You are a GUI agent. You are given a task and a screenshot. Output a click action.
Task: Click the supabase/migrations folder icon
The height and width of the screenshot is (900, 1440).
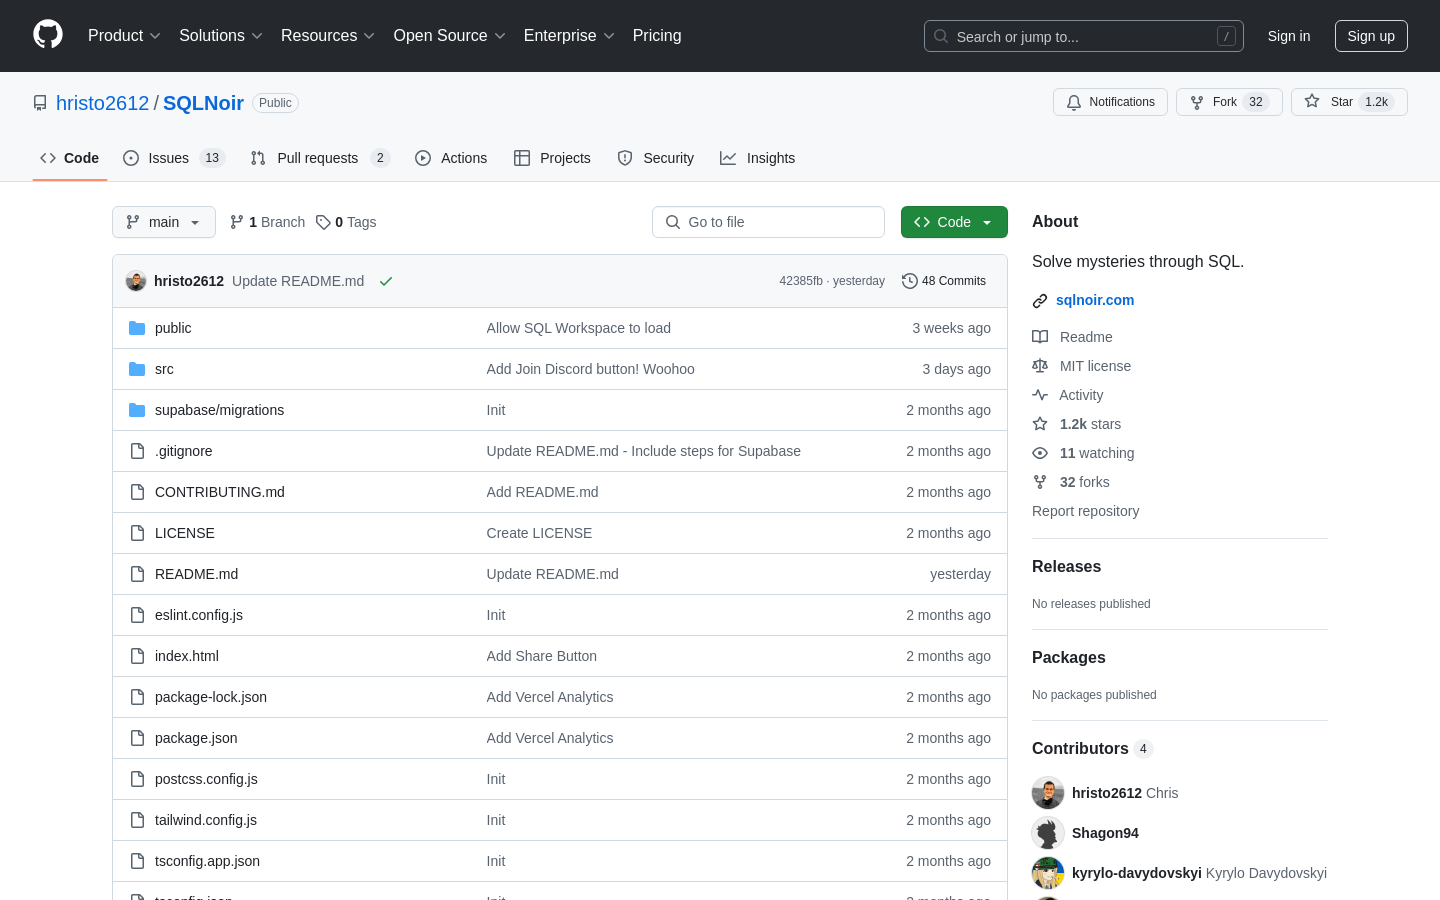(x=137, y=410)
